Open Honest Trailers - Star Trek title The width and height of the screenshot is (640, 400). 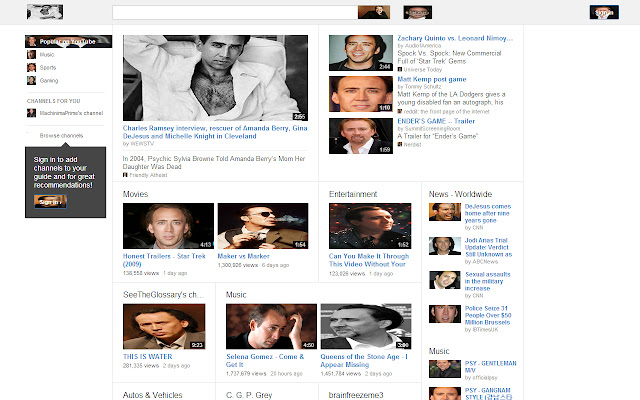[x=164, y=260]
